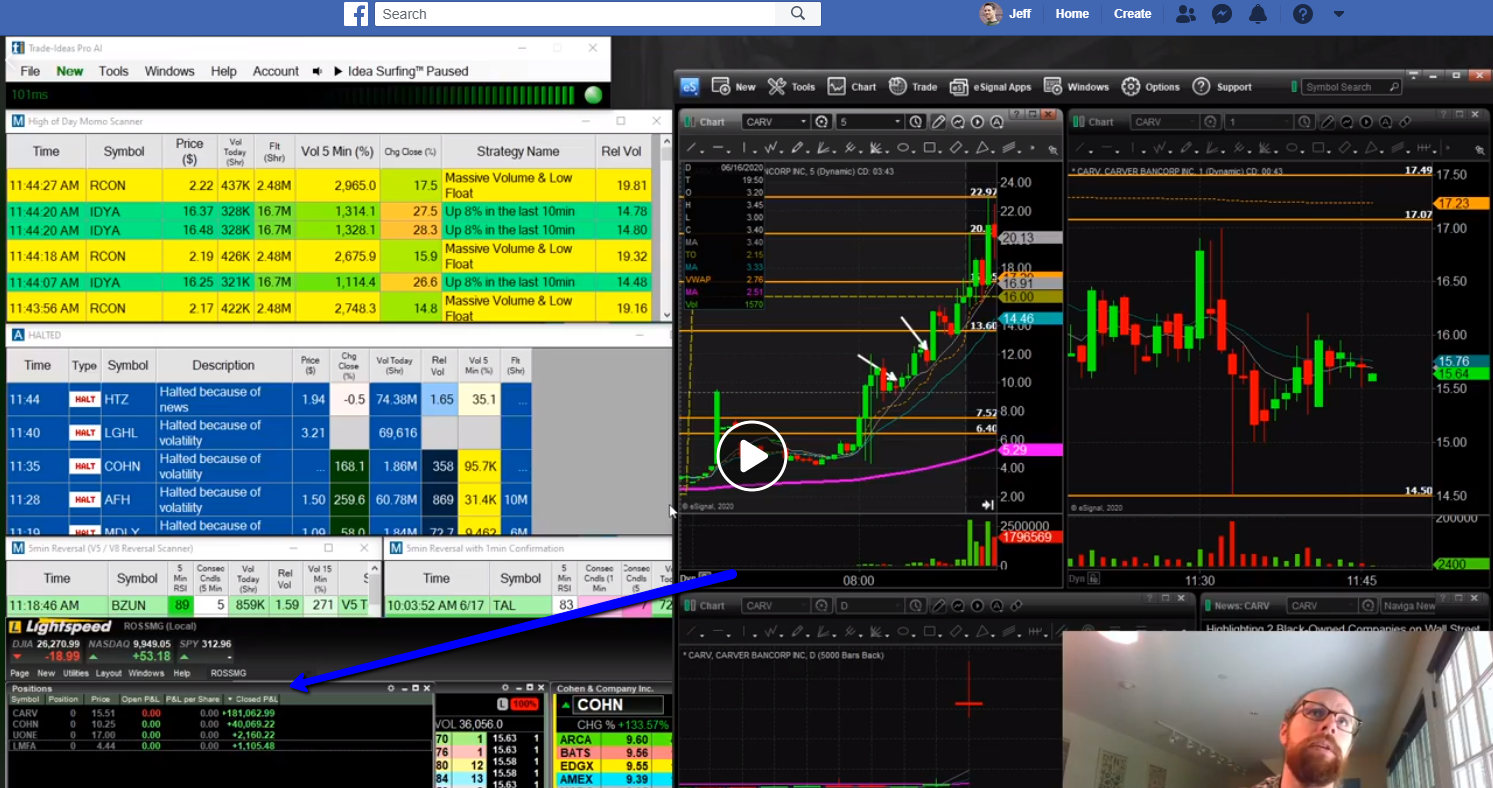Click the COHN symbol box in Level 2

pos(618,705)
